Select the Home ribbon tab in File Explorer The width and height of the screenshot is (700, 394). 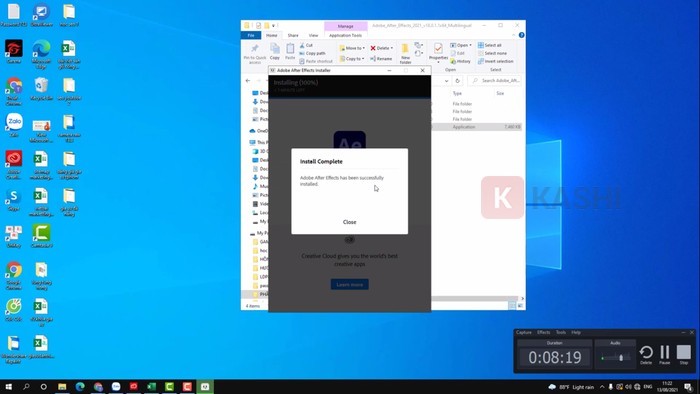tap(271, 35)
